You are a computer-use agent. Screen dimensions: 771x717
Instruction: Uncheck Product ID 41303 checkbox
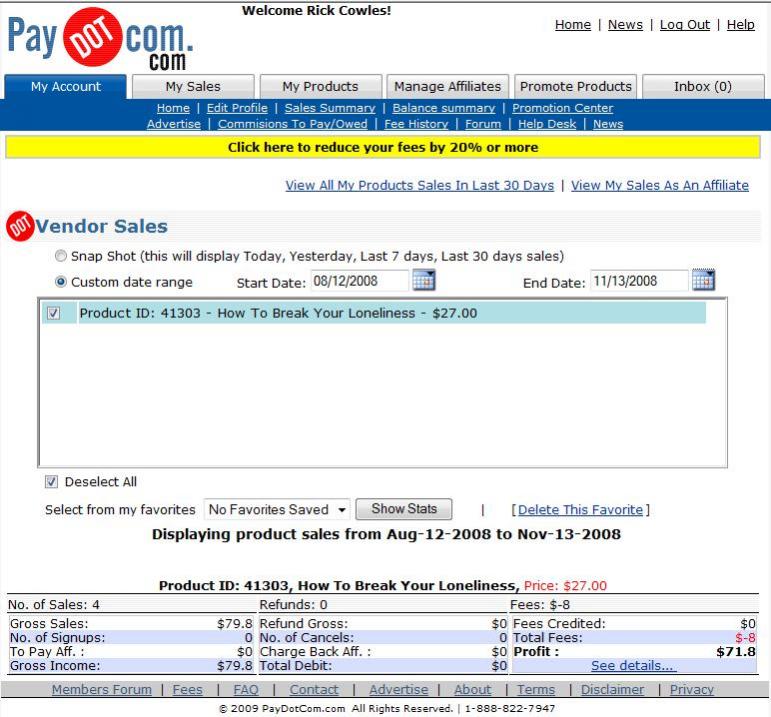coord(53,313)
